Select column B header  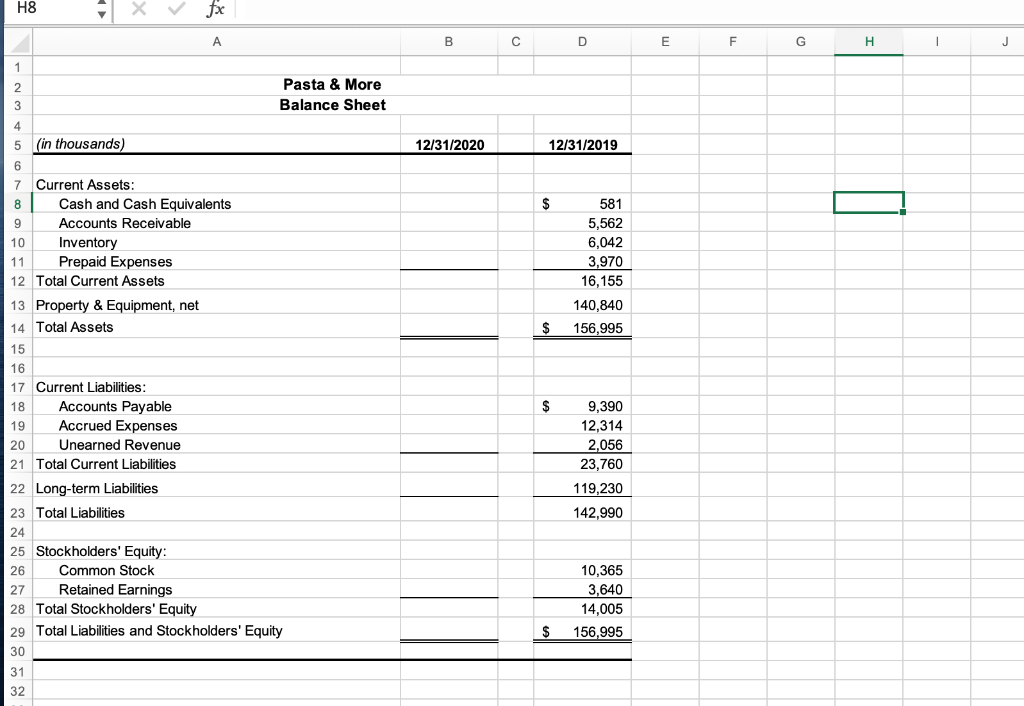[x=449, y=42]
